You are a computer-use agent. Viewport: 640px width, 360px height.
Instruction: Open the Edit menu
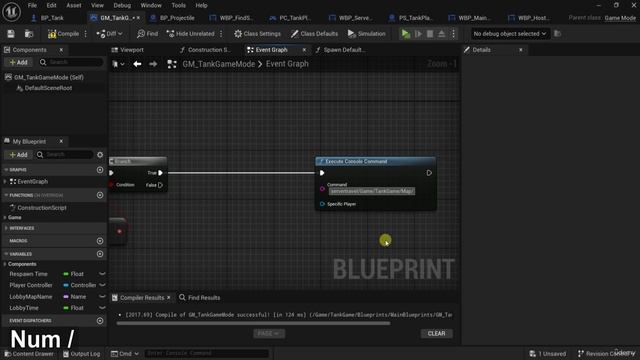[x=51, y=5]
